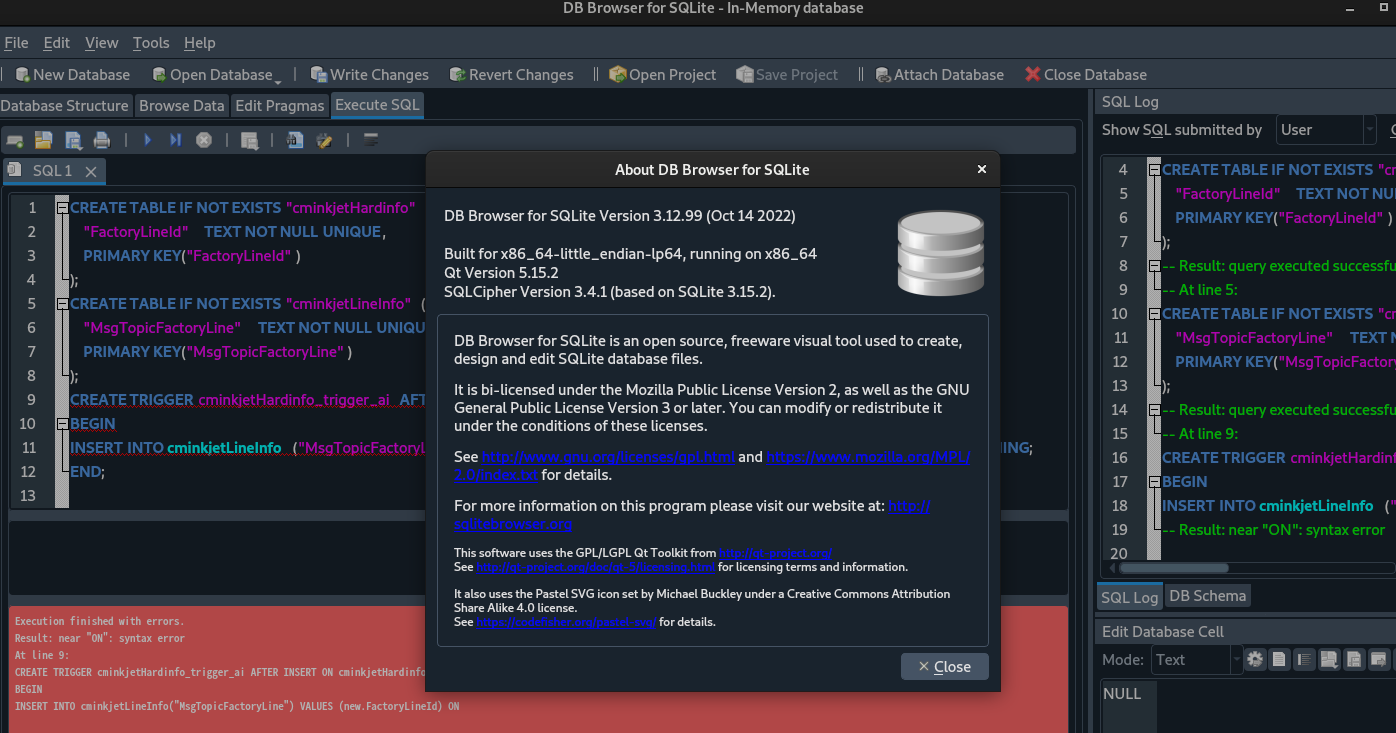Screen dimensions: 1396x733
Task: Visit the sqlitebrowser.org link
Action: (513, 524)
